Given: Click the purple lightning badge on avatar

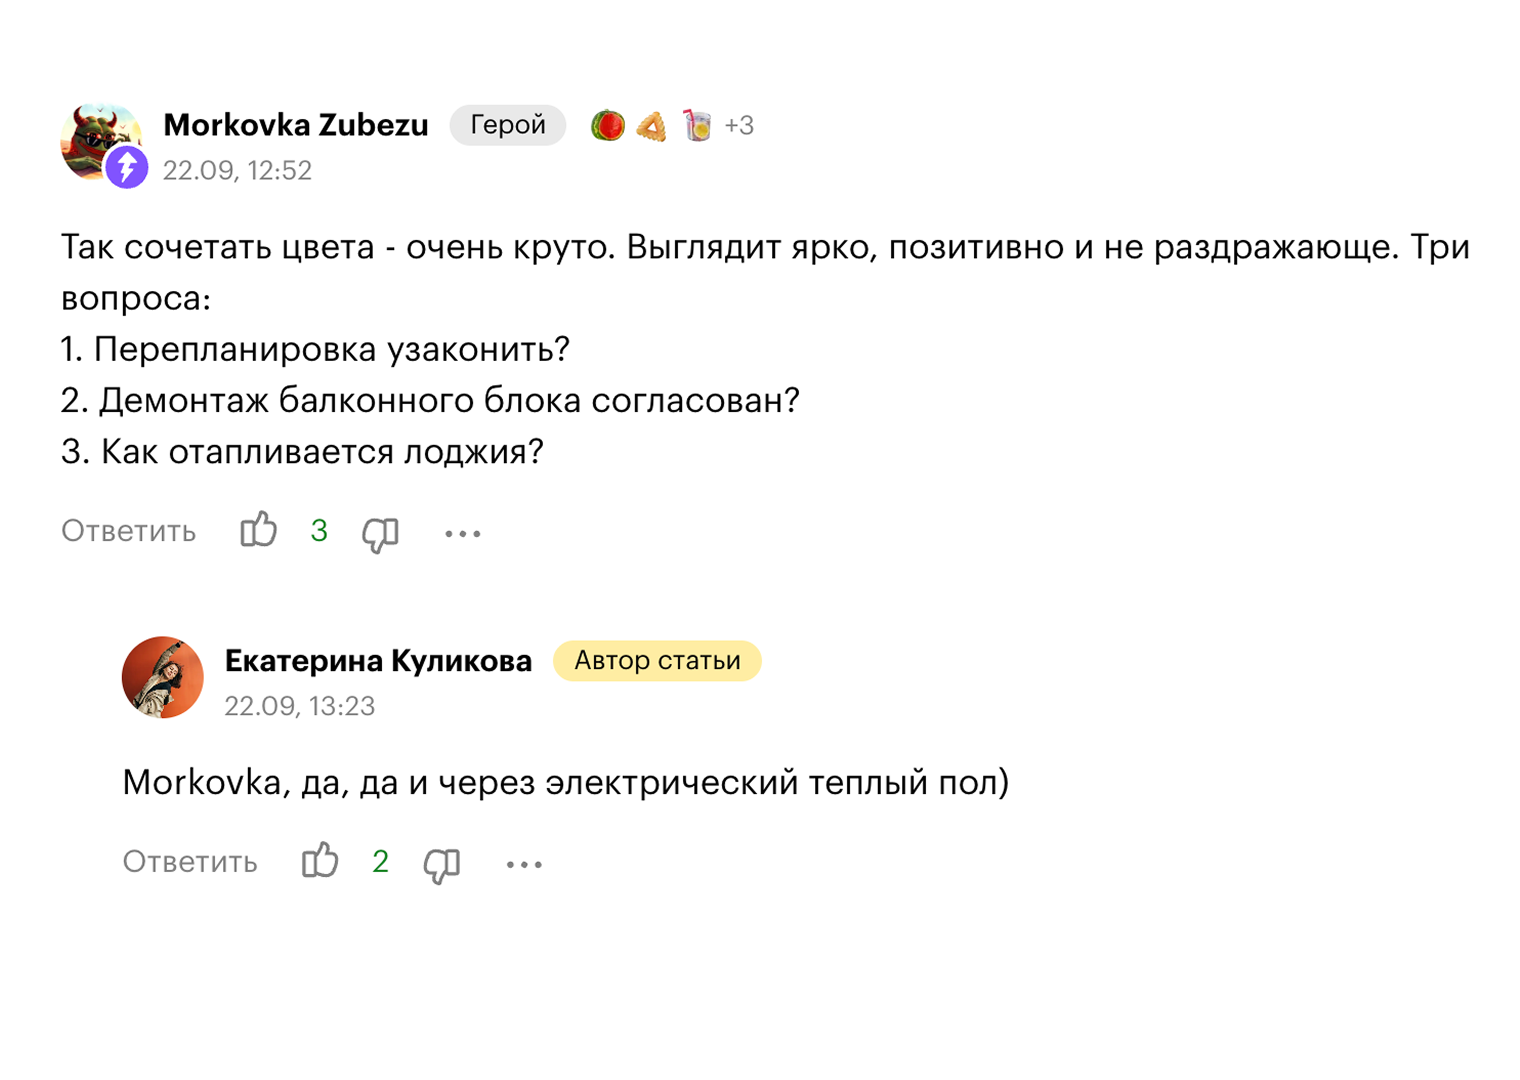Looking at the screenshot, I should [127, 167].
